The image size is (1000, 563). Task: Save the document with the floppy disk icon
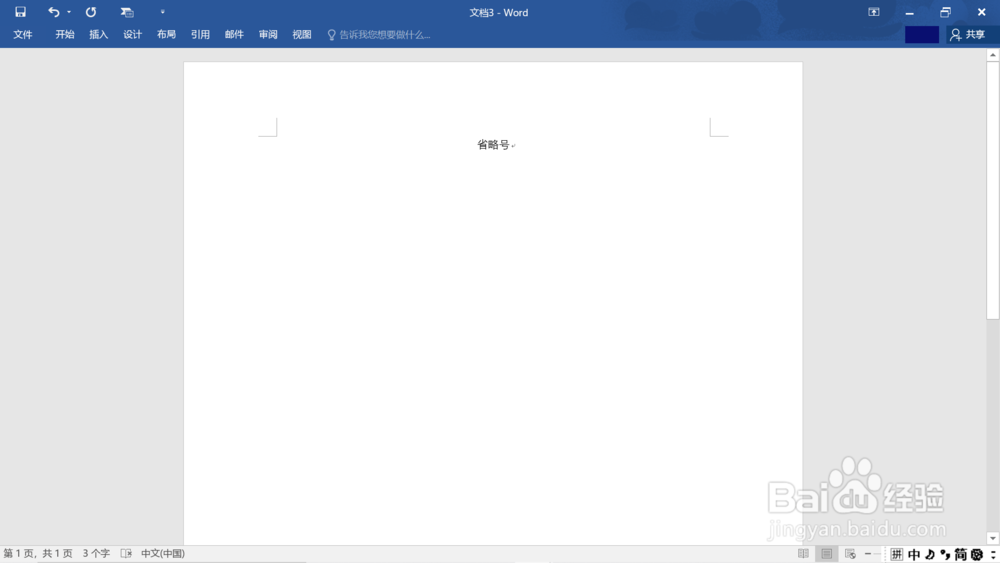coord(20,12)
